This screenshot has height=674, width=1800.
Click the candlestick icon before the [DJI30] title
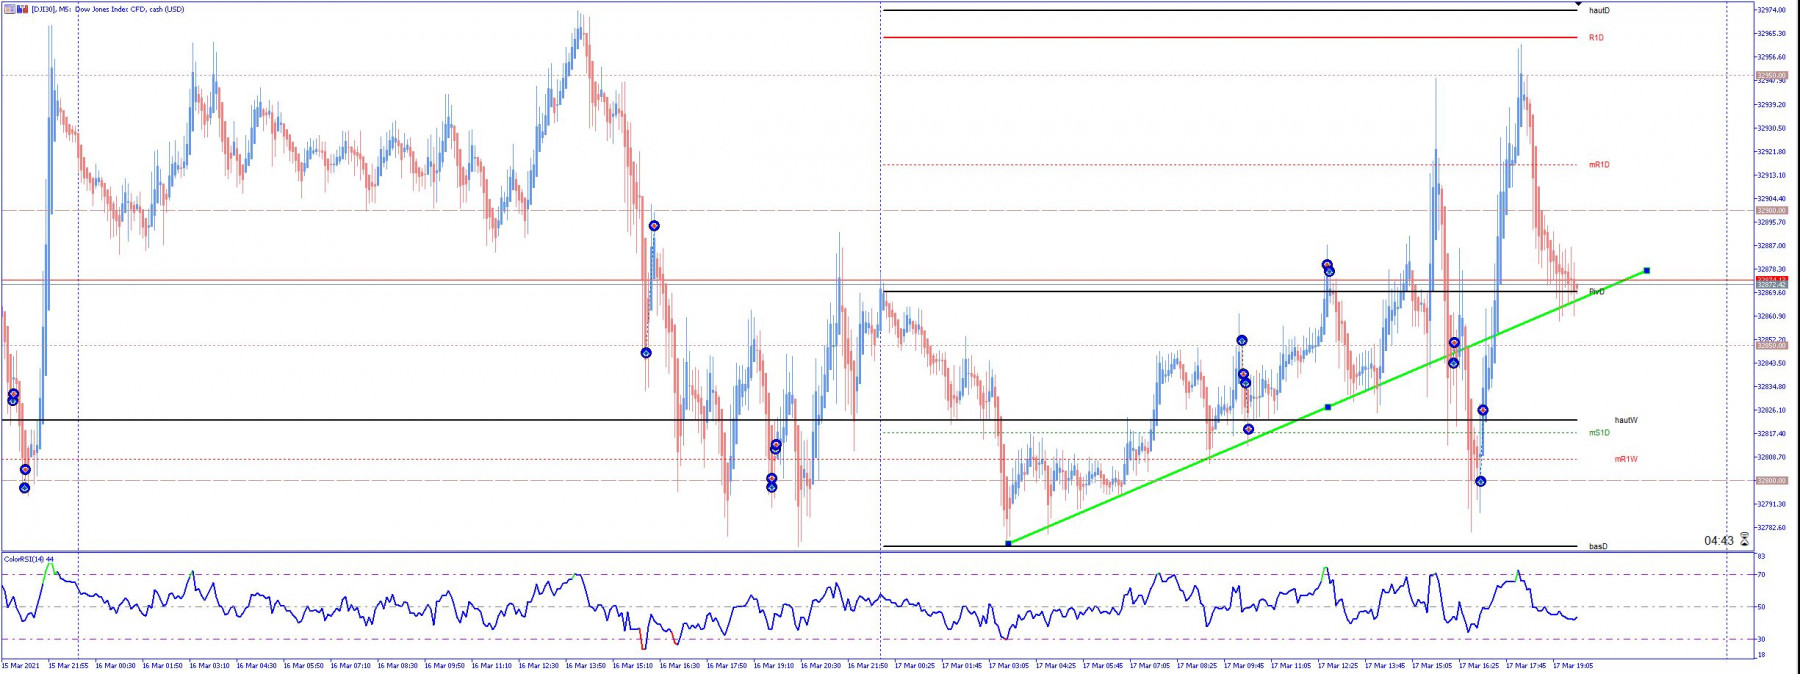click(22, 9)
